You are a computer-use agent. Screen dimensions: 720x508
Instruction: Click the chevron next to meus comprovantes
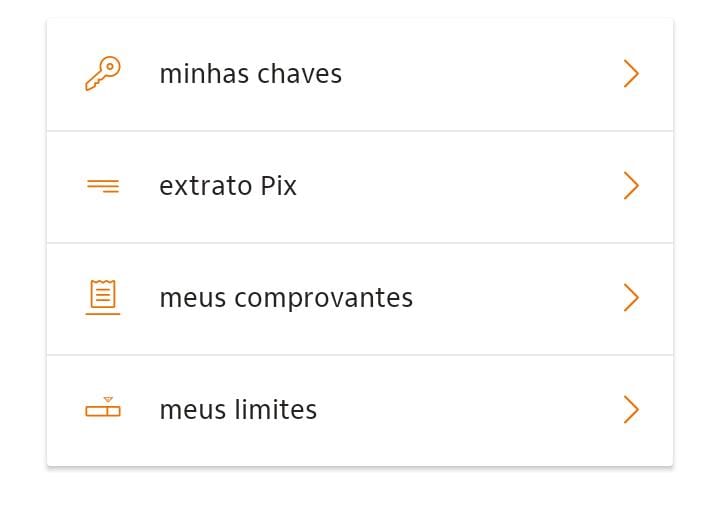pos(631,298)
